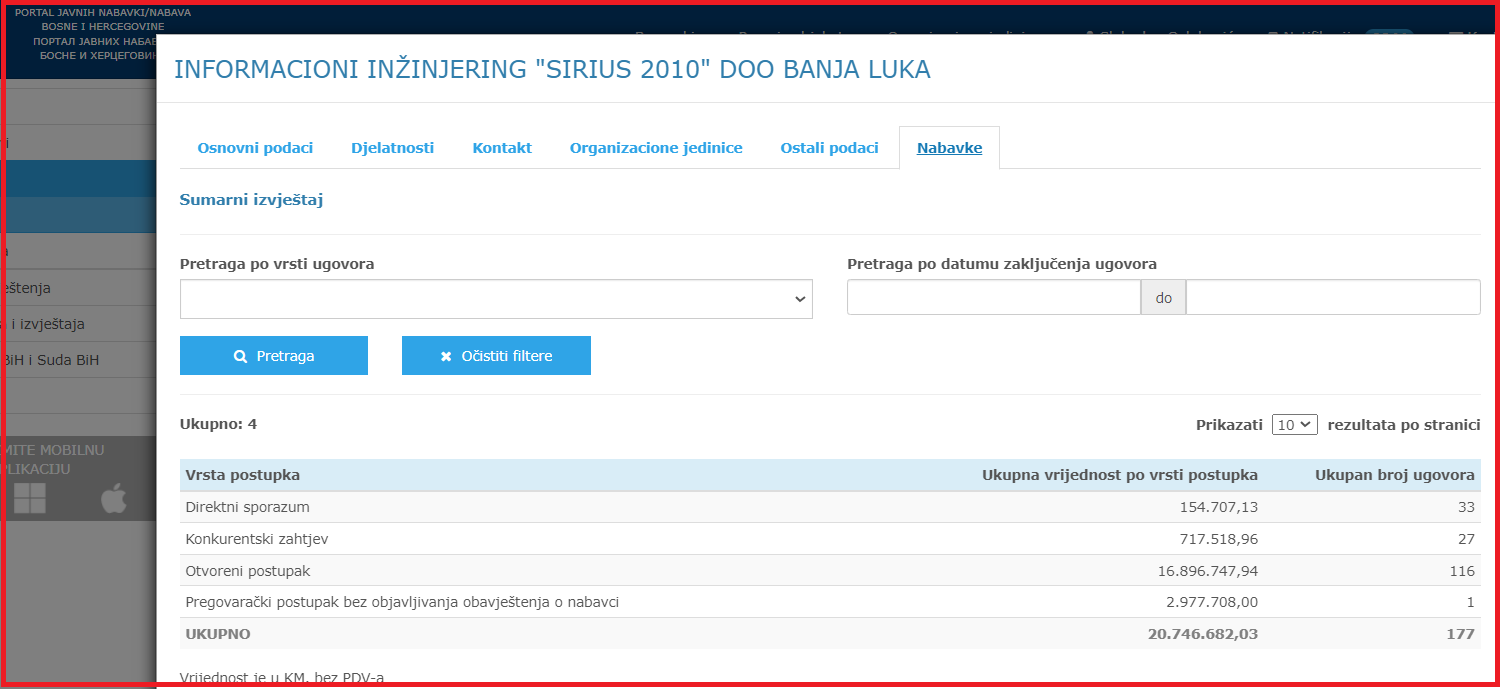Go to the Ostali podaci tab
This screenshot has width=1500, height=689.
click(x=829, y=148)
